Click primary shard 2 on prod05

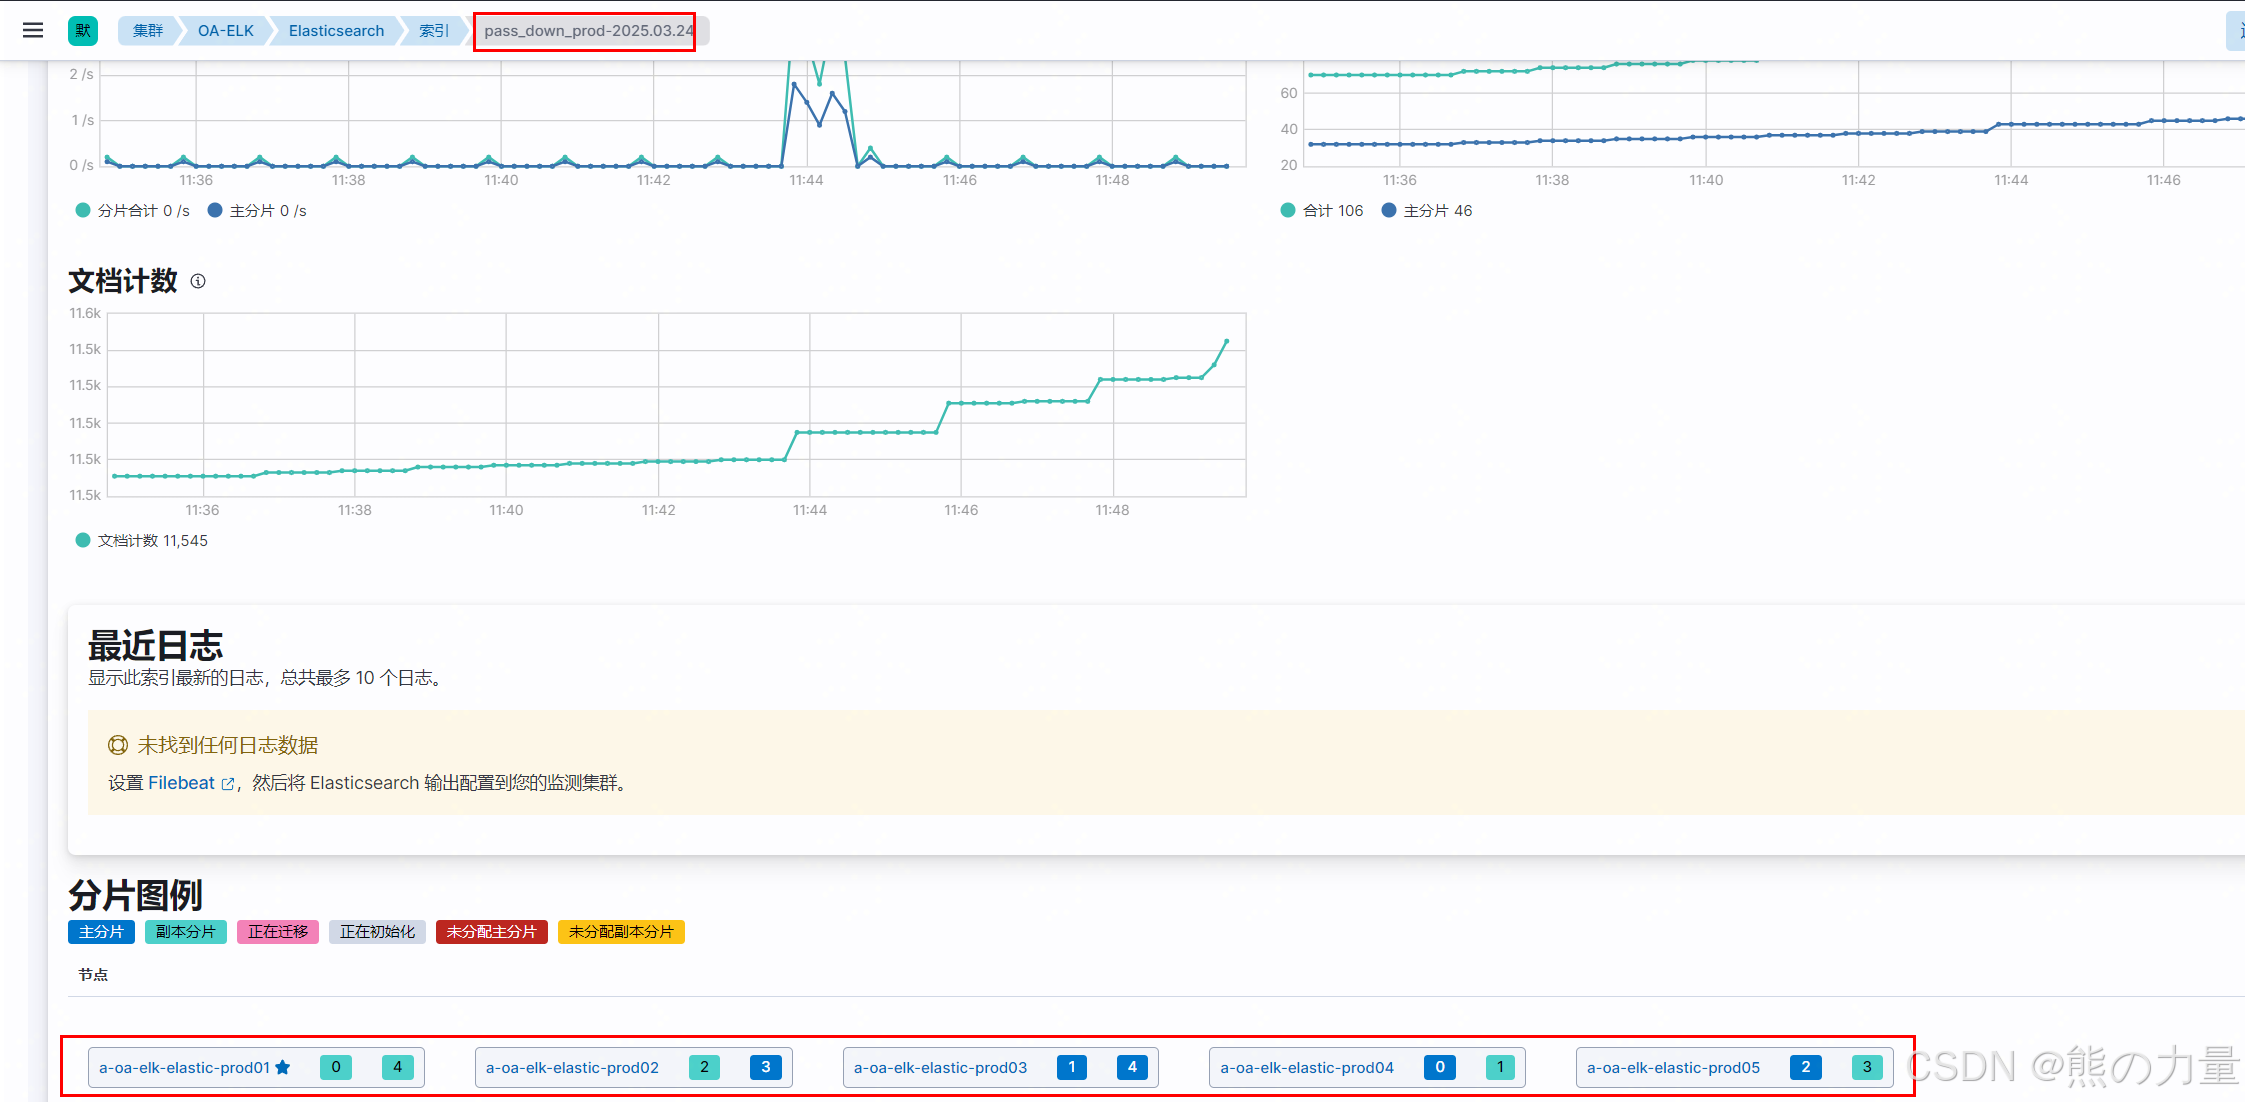(x=1805, y=1067)
